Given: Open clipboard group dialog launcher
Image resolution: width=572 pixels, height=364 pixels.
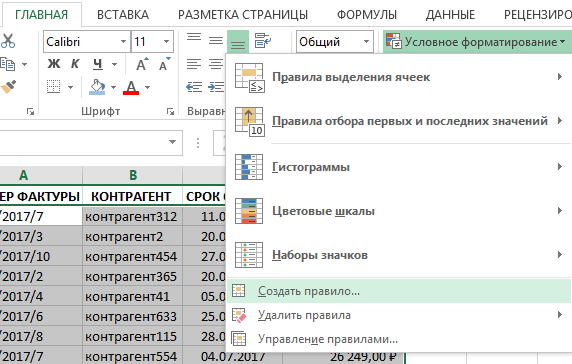Looking at the screenshot, I should coord(30,111).
